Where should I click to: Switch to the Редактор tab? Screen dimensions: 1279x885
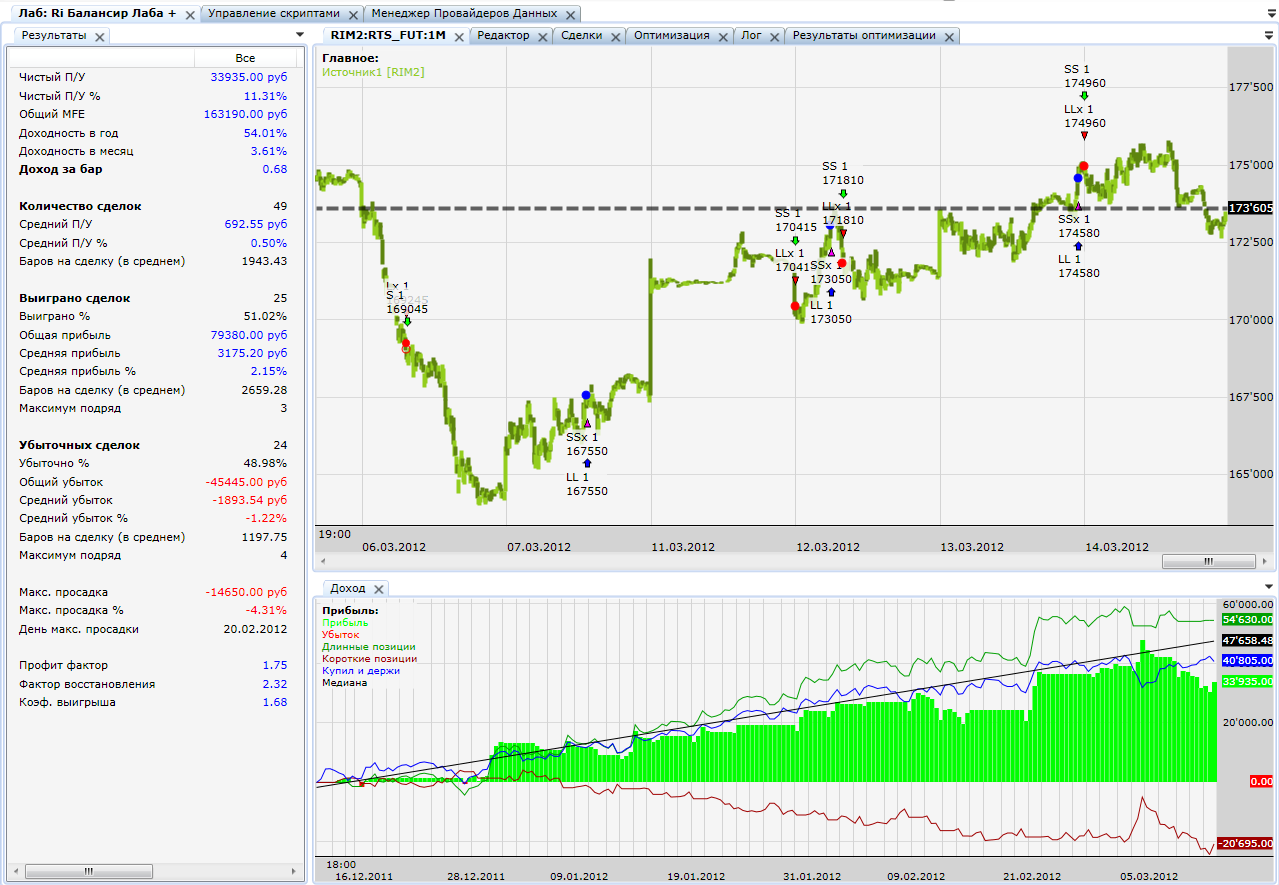pyautogui.click(x=503, y=35)
